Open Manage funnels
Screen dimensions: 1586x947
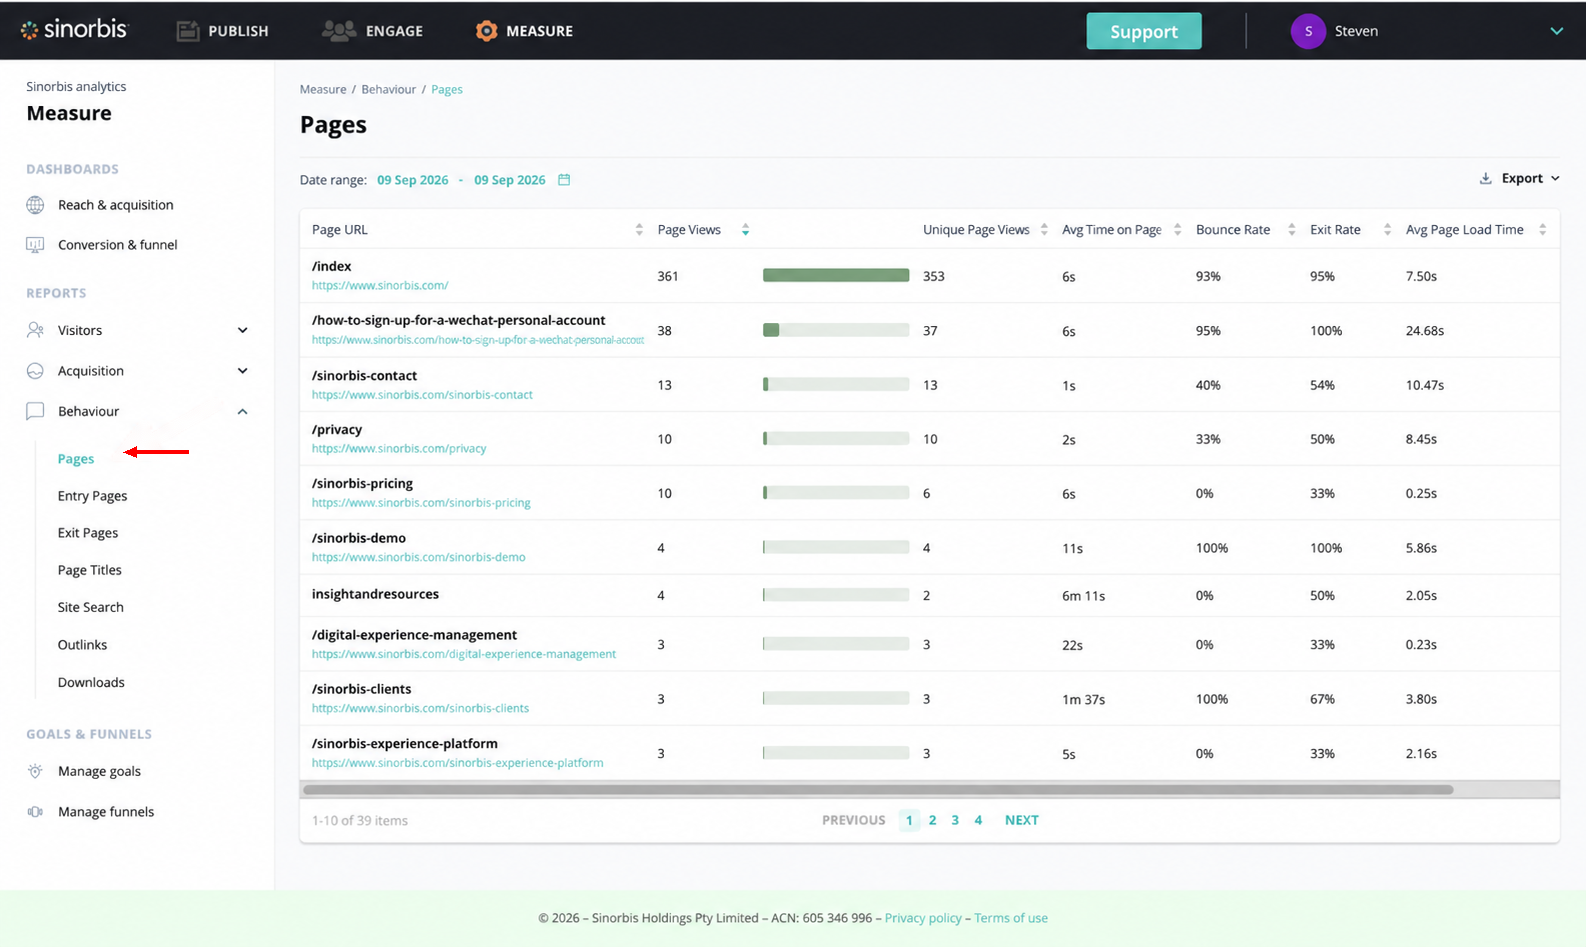point(106,812)
